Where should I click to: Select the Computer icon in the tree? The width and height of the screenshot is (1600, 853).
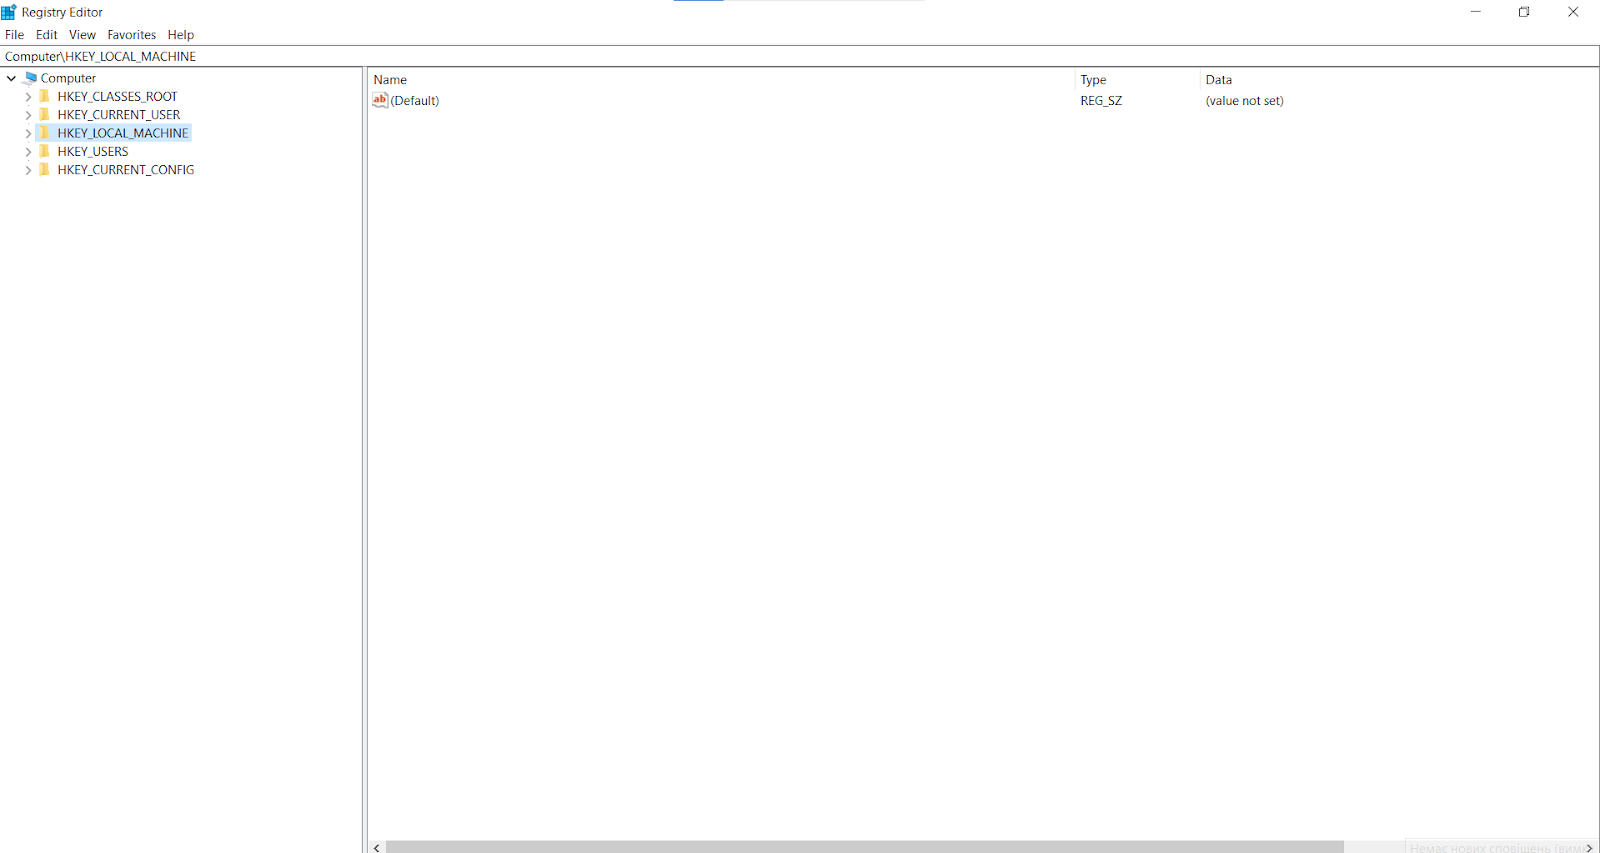coord(31,78)
